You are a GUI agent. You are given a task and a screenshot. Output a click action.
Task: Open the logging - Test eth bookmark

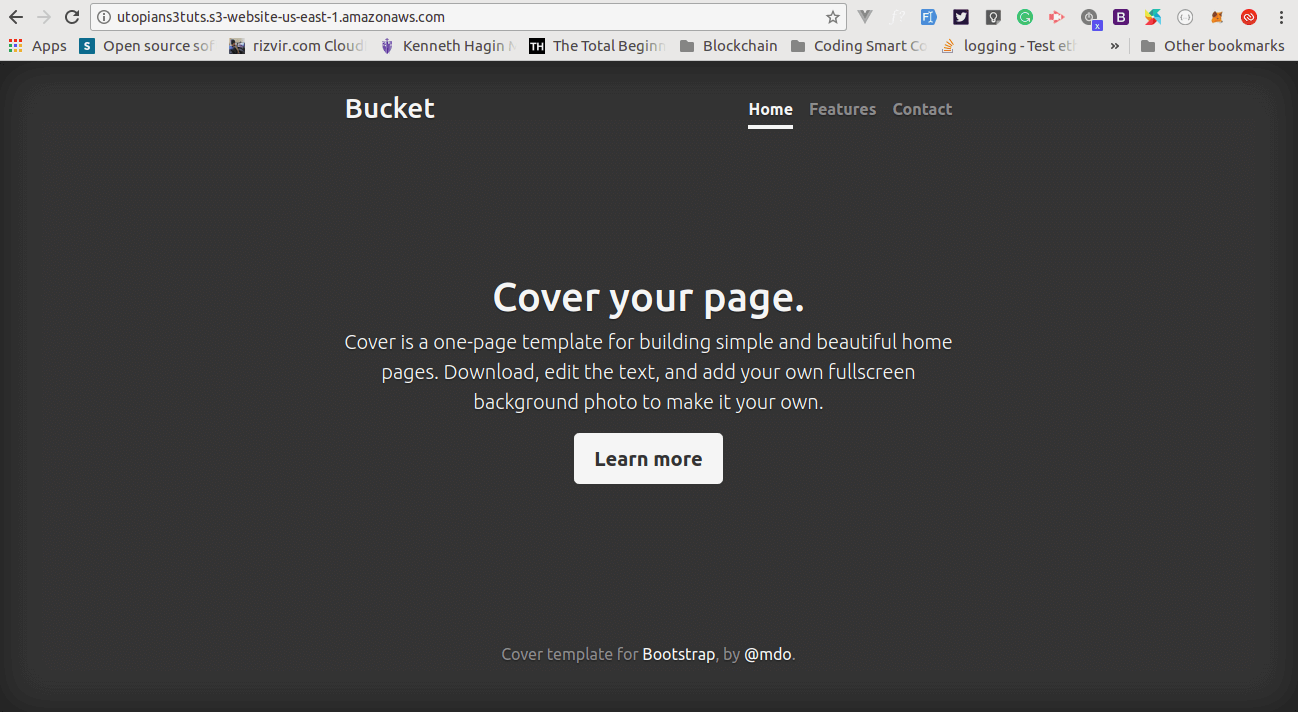click(x=1009, y=46)
